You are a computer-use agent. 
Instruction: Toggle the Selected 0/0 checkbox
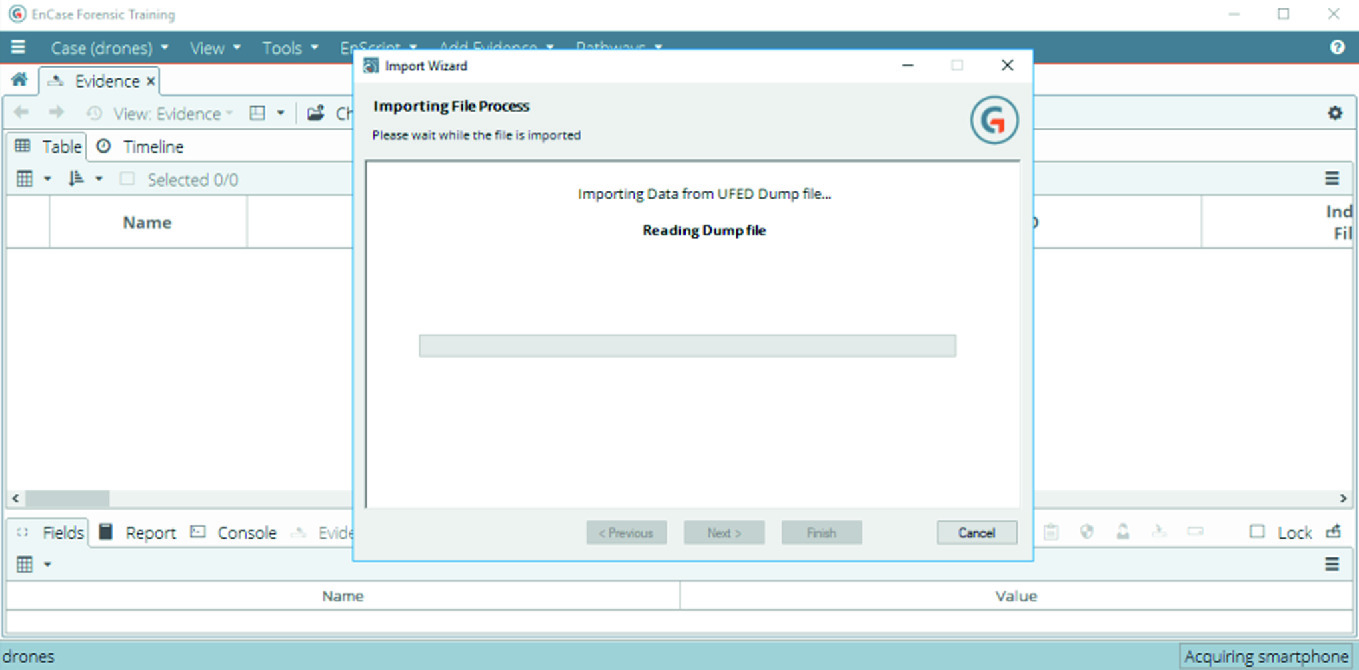pos(127,179)
